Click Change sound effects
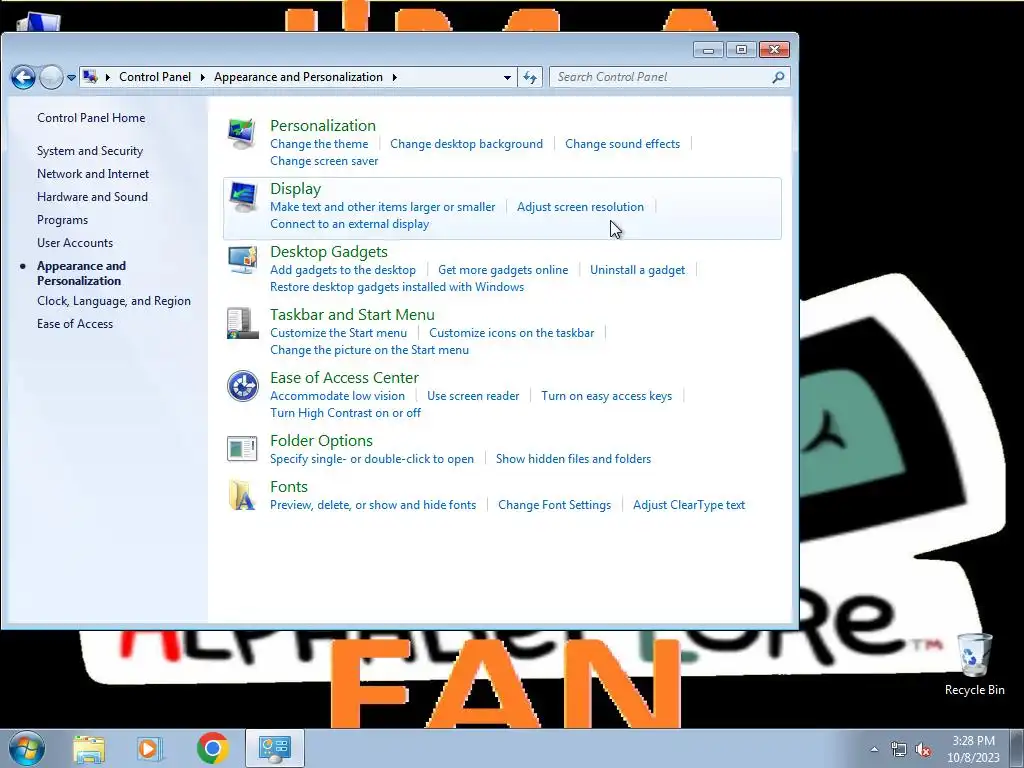Screen dimensions: 1024x768 622,144
